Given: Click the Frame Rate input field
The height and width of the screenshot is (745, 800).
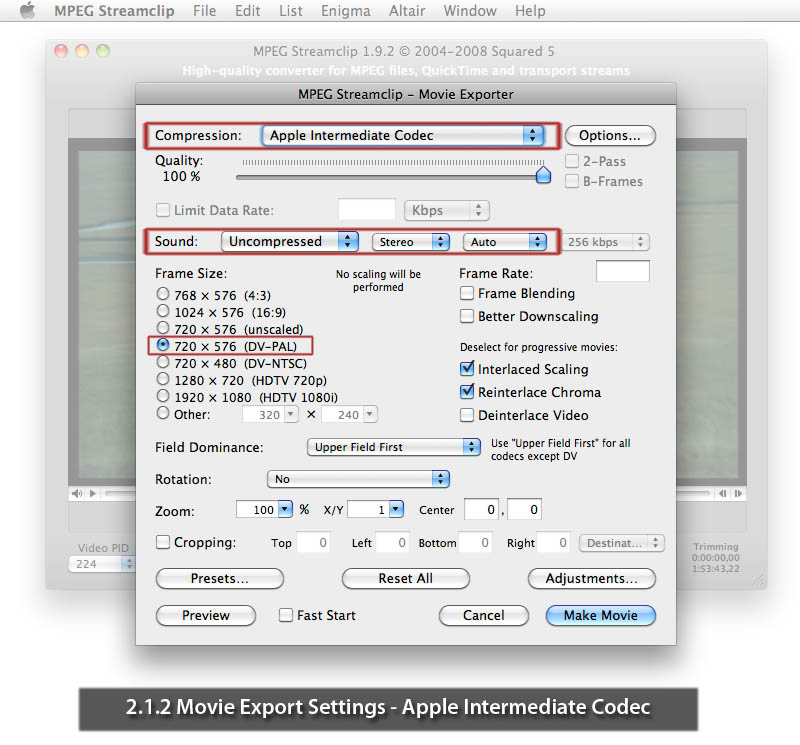Looking at the screenshot, I should tap(622, 271).
